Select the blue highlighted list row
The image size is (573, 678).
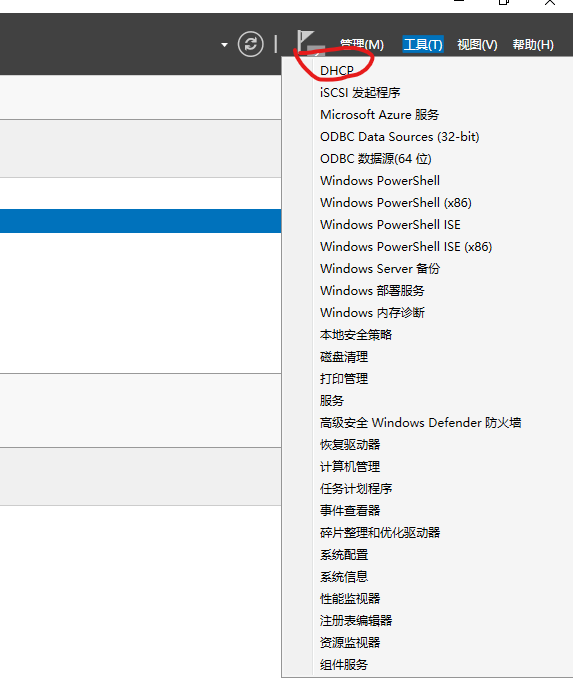coord(141,221)
